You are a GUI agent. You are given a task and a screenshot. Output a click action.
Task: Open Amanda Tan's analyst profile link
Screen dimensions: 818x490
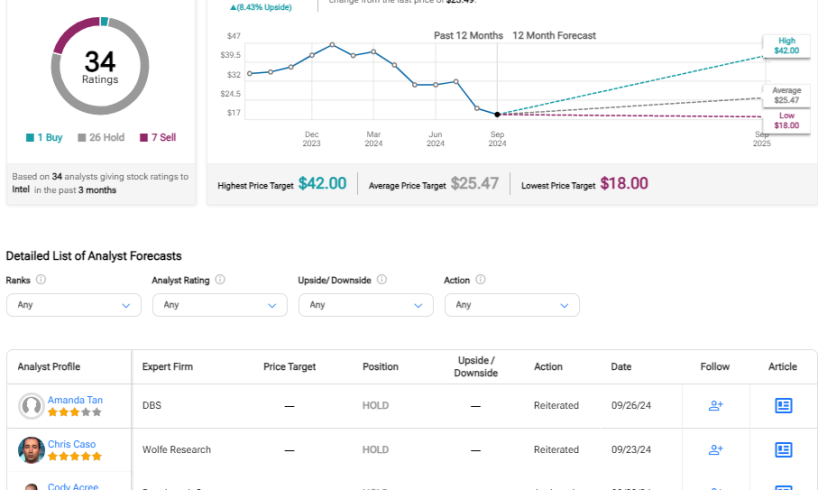(x=75, y=400)
